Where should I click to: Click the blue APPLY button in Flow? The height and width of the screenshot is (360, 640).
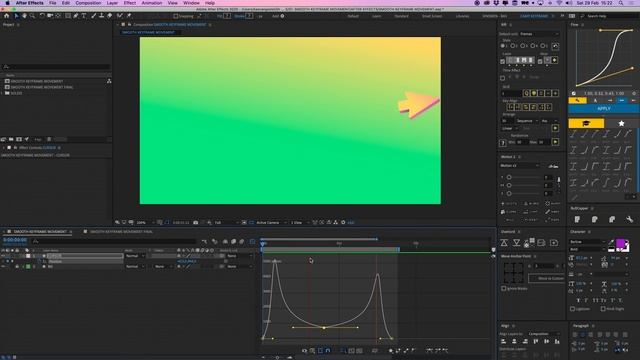click(x=604, y=109)
